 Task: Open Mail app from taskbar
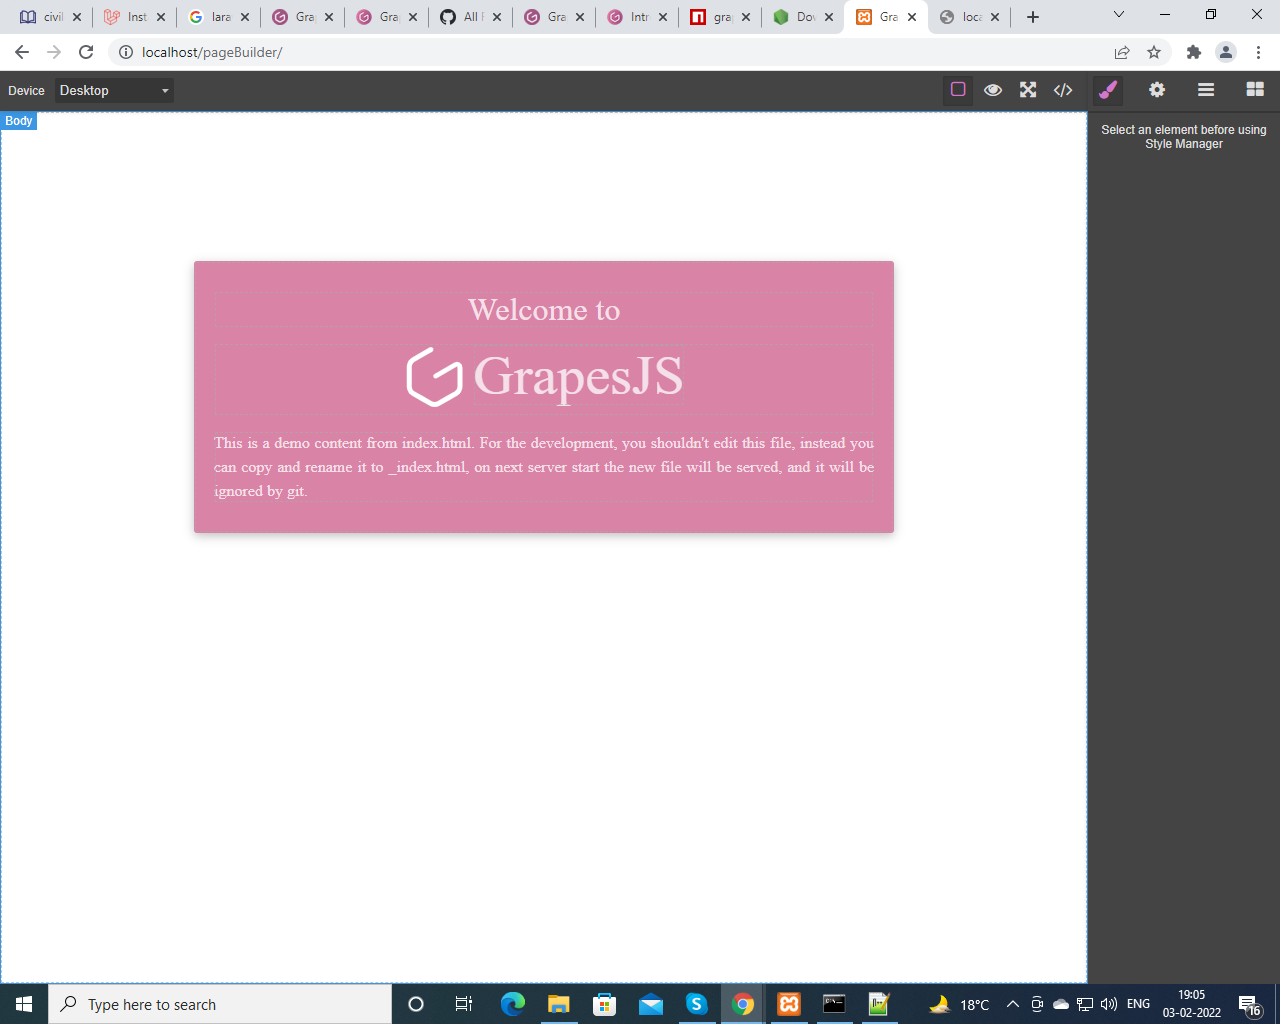(651, 1004)
